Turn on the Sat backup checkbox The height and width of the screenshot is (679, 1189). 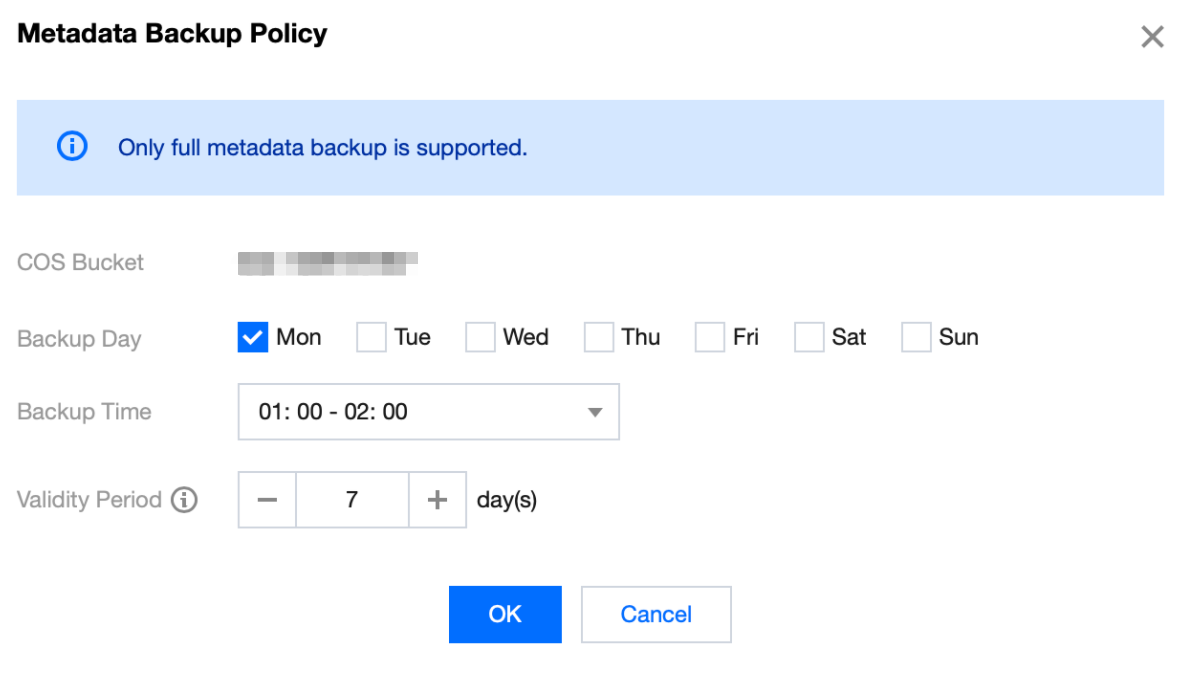808,338
